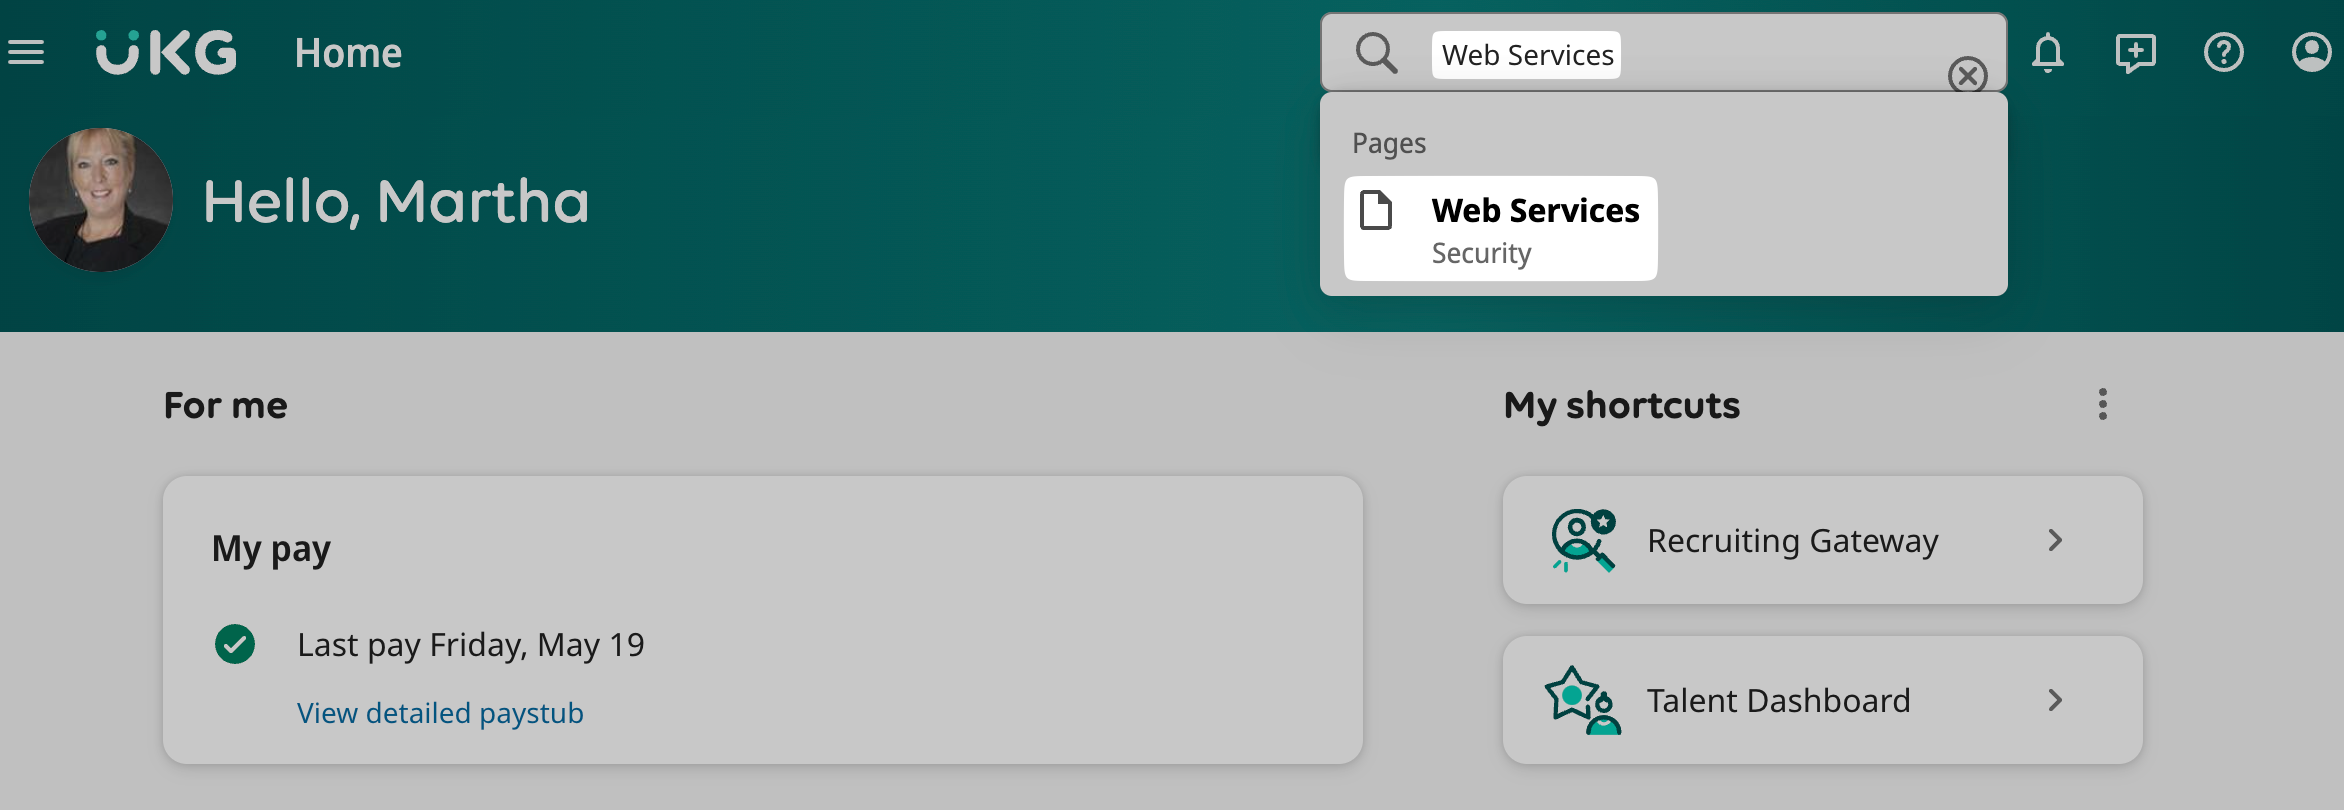Open the notifications bell
Screen dimensions: 2344x810
coord(2047,53)
